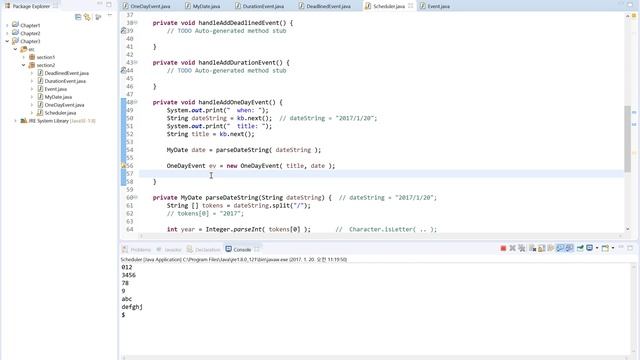Toggle Word Wrap in the Console toolbar
Image resolution: width=640 pixels, height=360 pixels.
(x=551, y=248)
